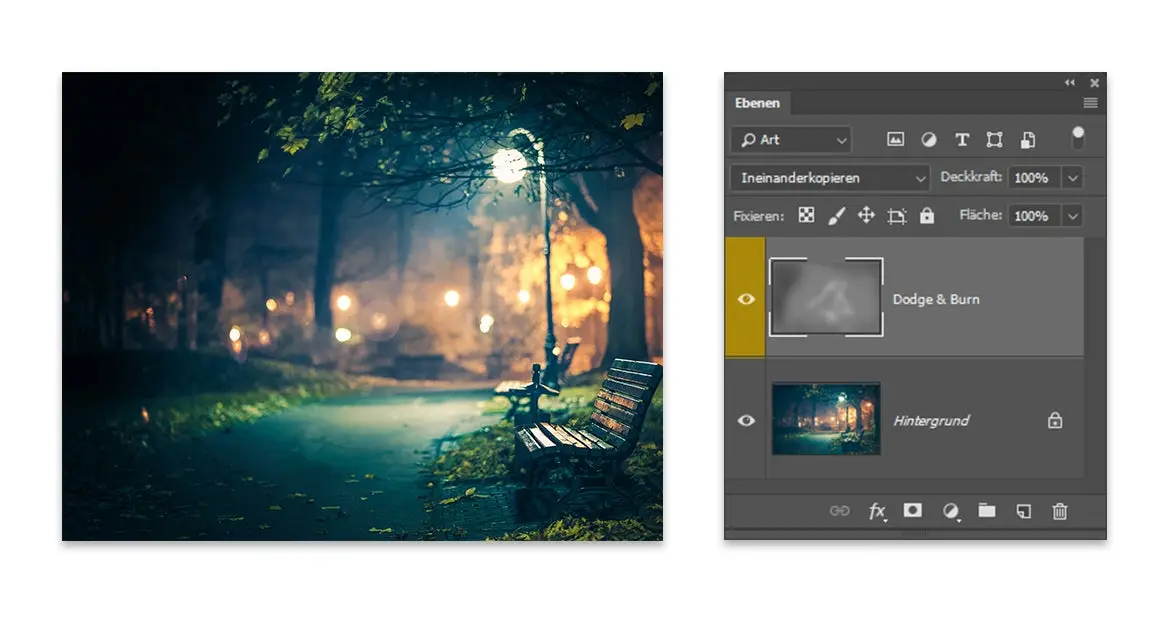Create a new layer
Image resolution: width=1170 pixels, height=634 pixels.
(x=1022, y=511)
